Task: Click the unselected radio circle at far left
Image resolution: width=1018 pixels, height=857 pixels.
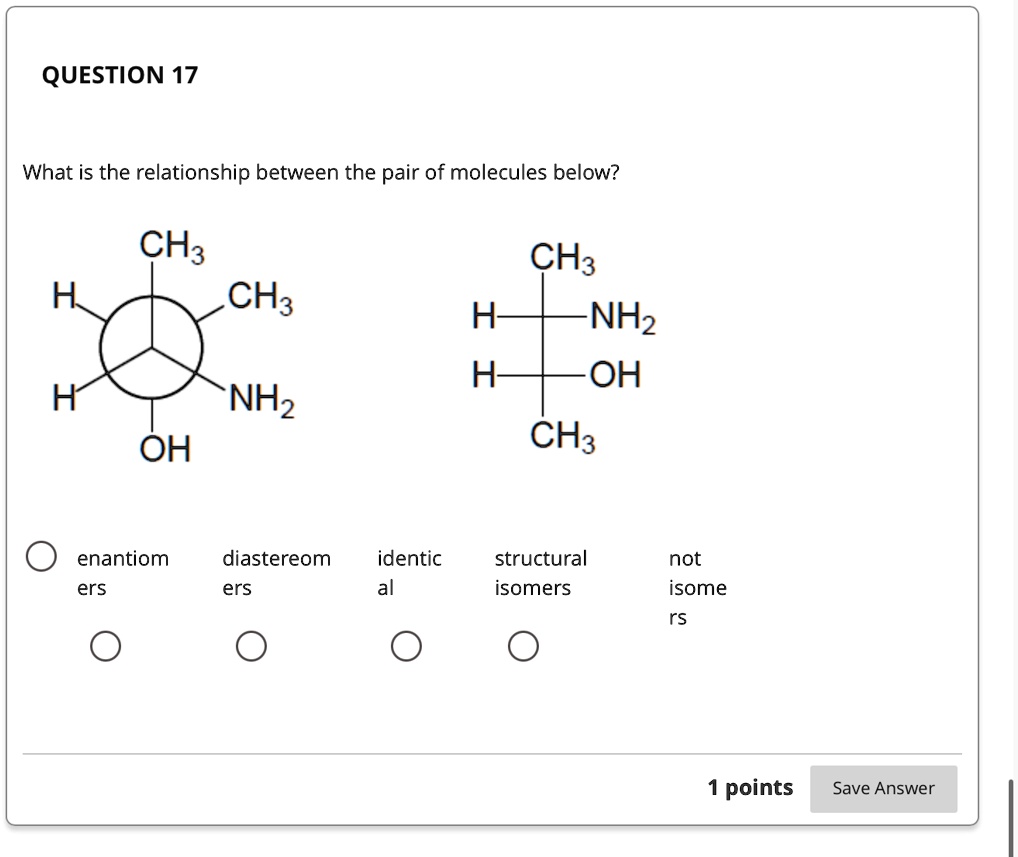Action: (41, 556)
